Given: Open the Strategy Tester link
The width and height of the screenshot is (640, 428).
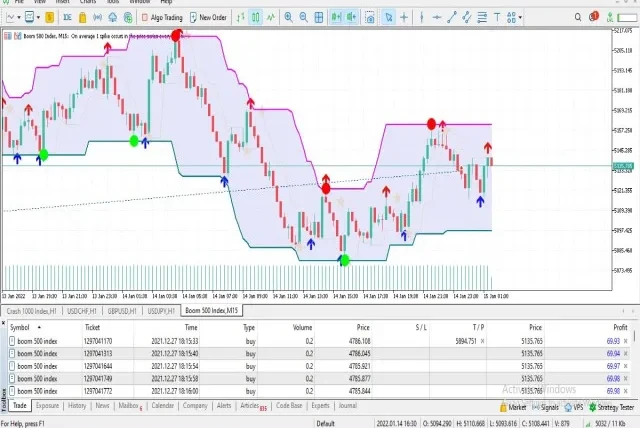Looking at the screenshot, I should [611, 407].
